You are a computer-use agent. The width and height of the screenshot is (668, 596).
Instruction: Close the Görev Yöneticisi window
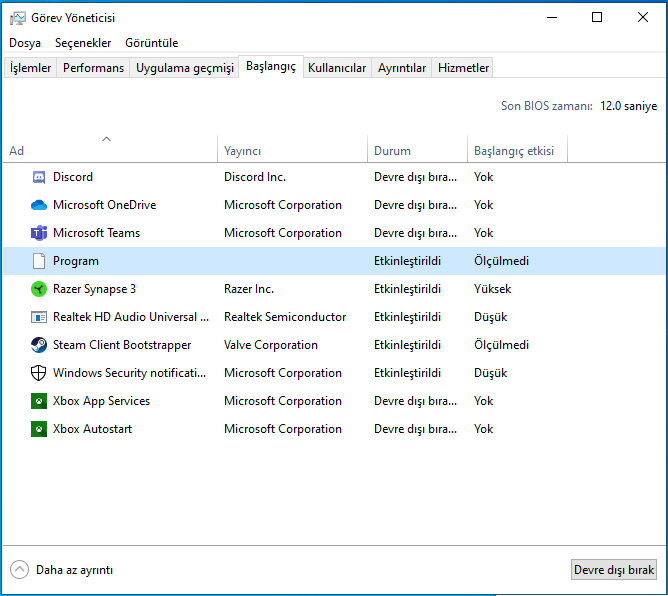click(x=643, y=17)
